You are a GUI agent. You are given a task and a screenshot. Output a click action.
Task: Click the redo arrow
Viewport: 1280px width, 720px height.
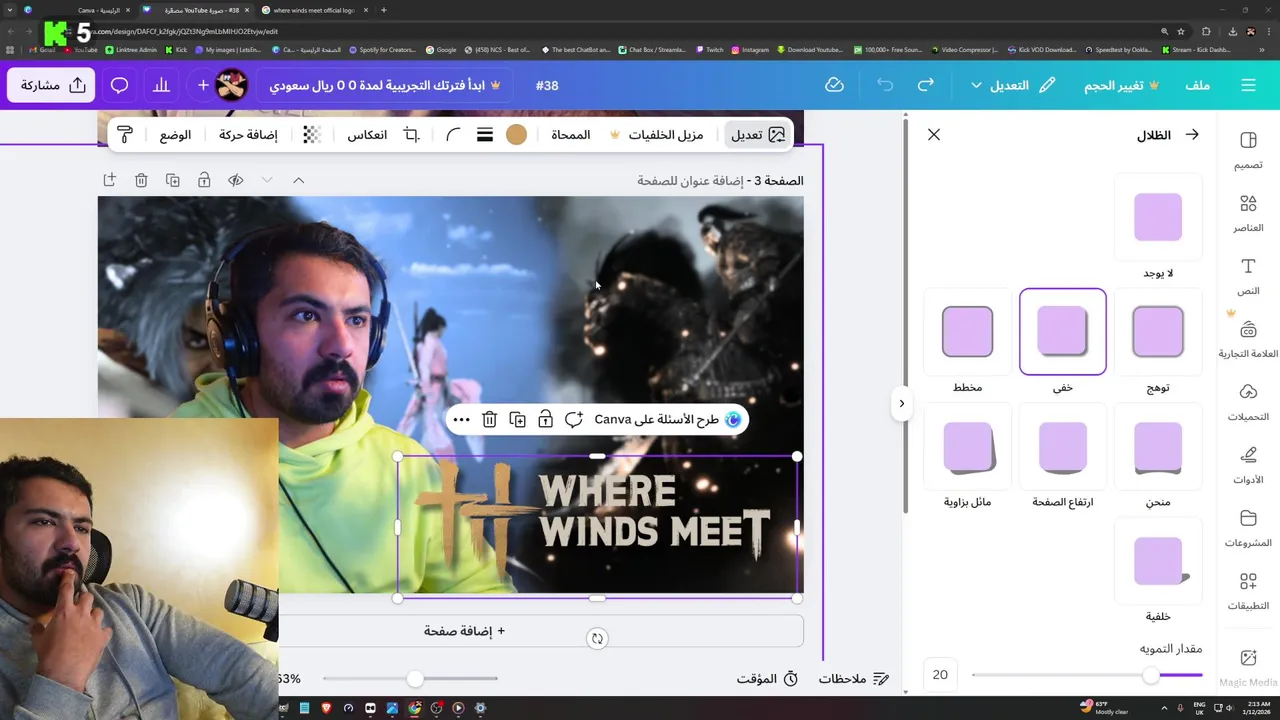[926, 85]
